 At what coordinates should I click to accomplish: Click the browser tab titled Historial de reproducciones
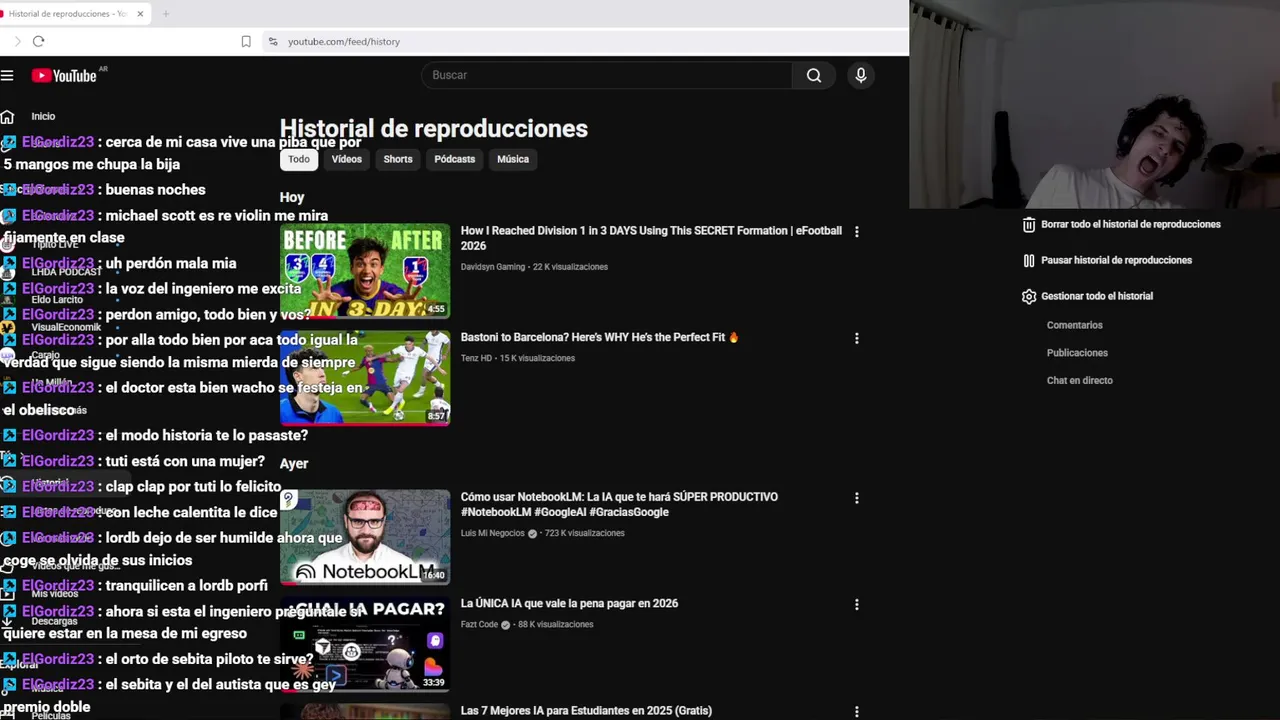click(x=75, y=14)
